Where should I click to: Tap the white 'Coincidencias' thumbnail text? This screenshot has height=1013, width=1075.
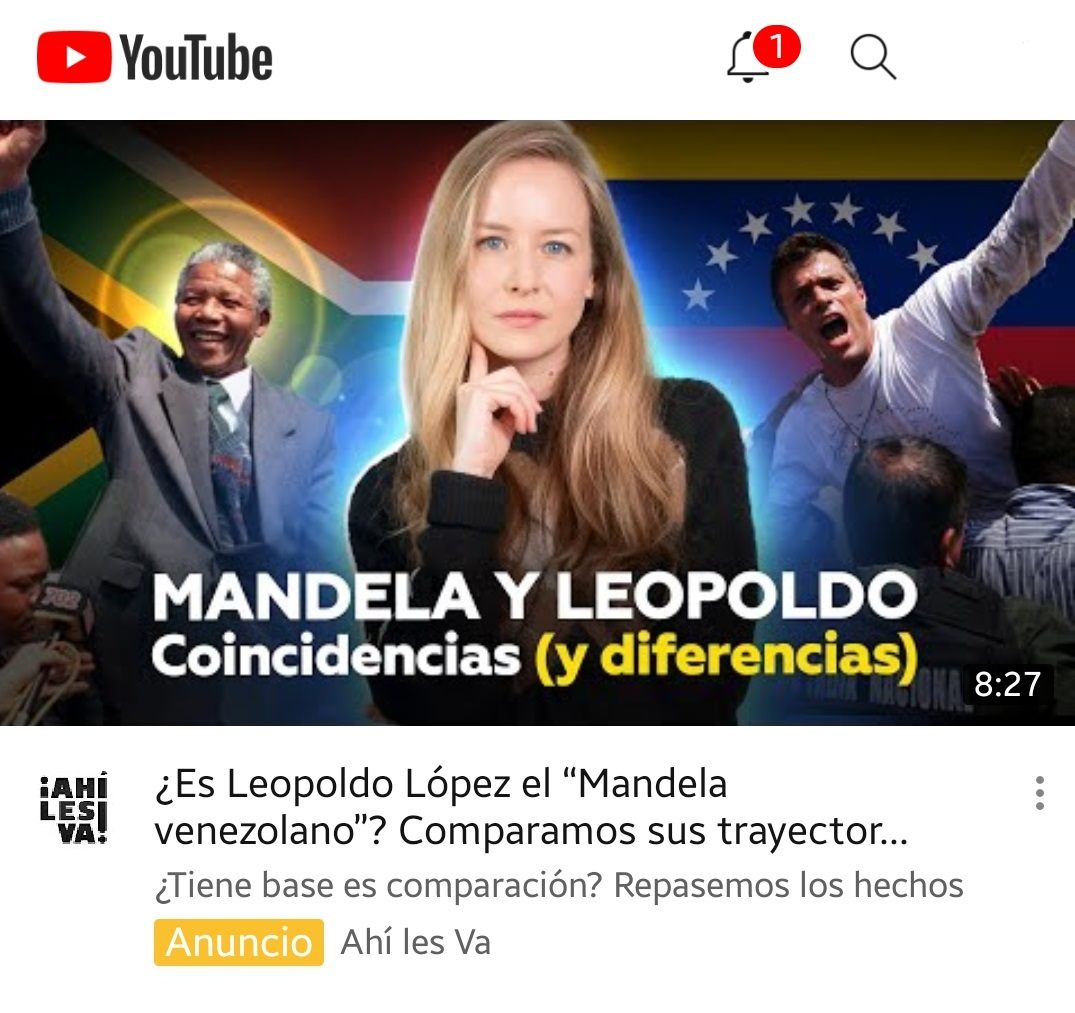[336, 656]
